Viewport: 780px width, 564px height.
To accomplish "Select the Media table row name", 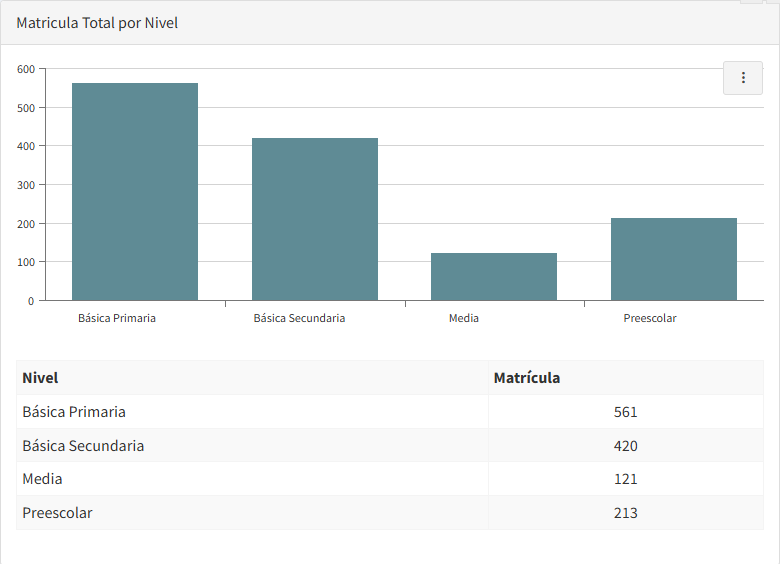I will point(43,479).
